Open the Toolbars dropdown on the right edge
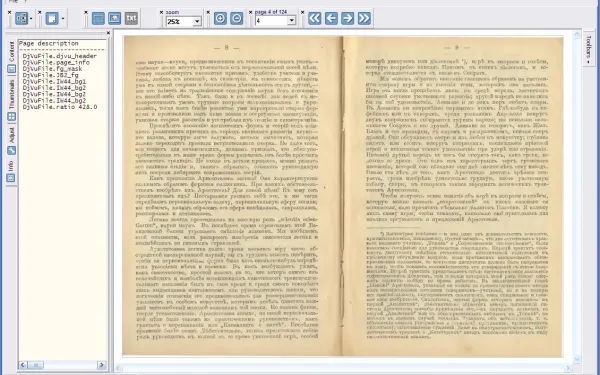 click(589, 49)
